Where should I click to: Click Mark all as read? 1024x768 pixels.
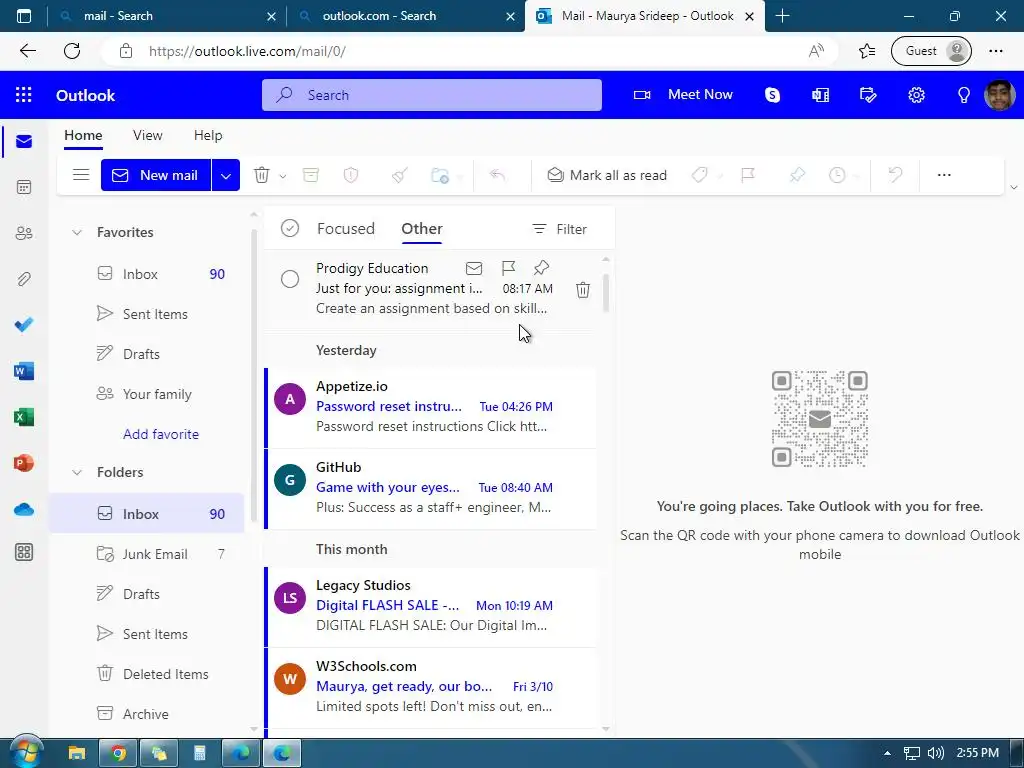607,175
